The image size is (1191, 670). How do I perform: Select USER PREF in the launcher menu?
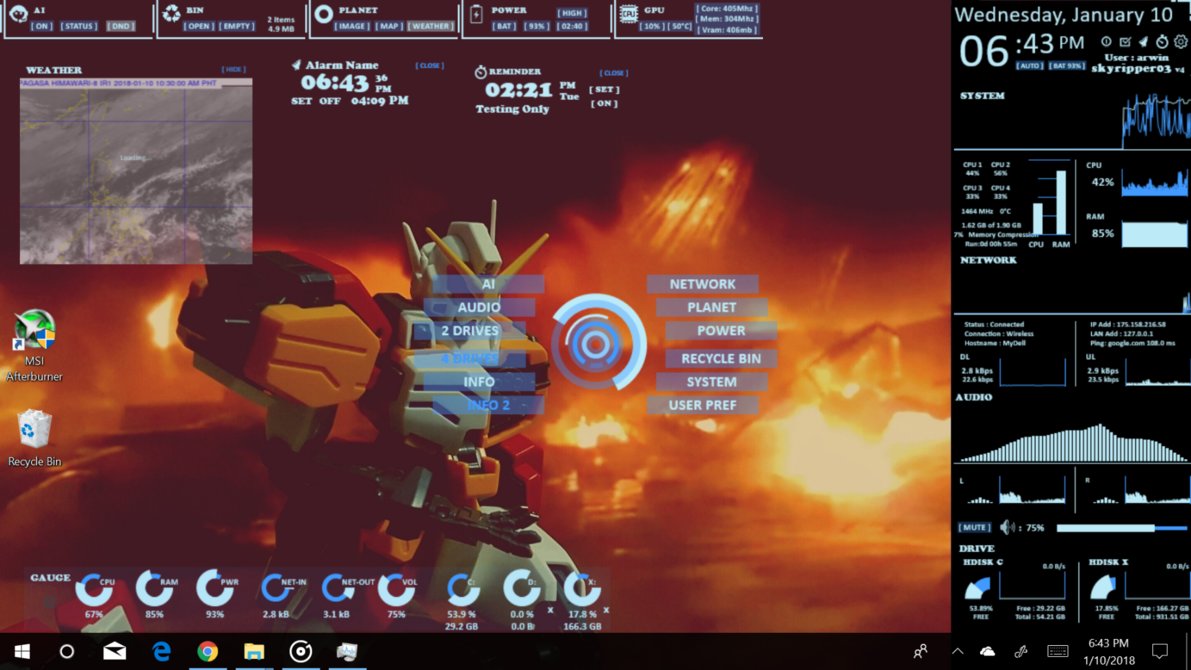703,405
